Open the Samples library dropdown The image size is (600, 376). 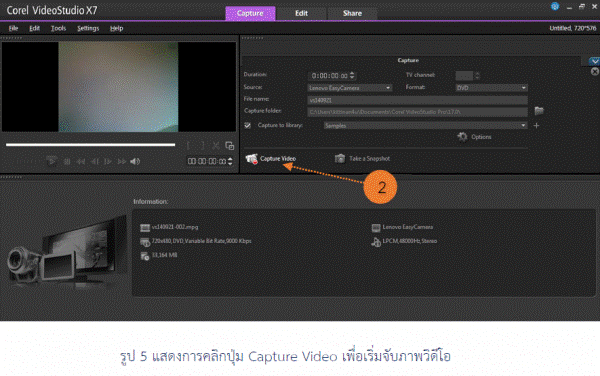click(425, 125)
